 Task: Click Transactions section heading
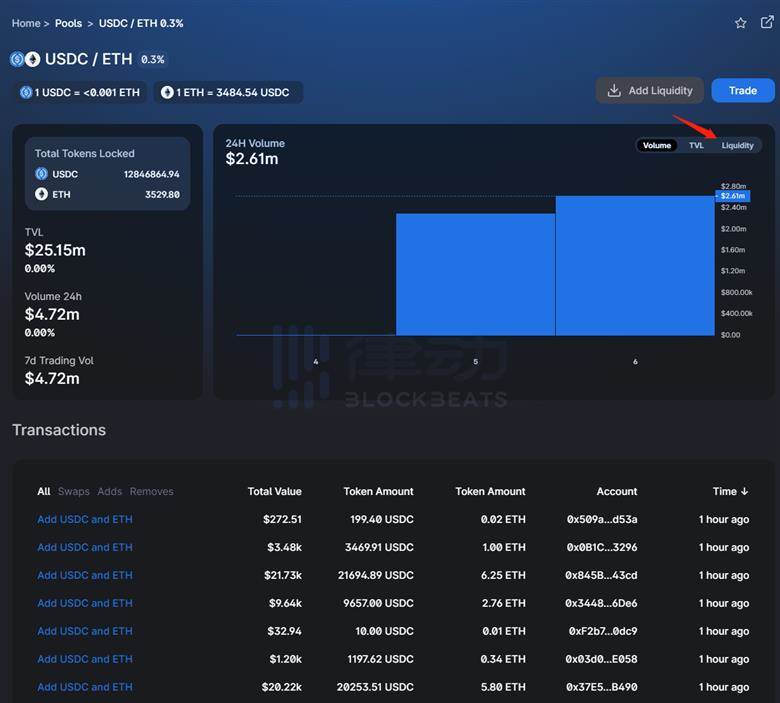click(x=59, y=430)
